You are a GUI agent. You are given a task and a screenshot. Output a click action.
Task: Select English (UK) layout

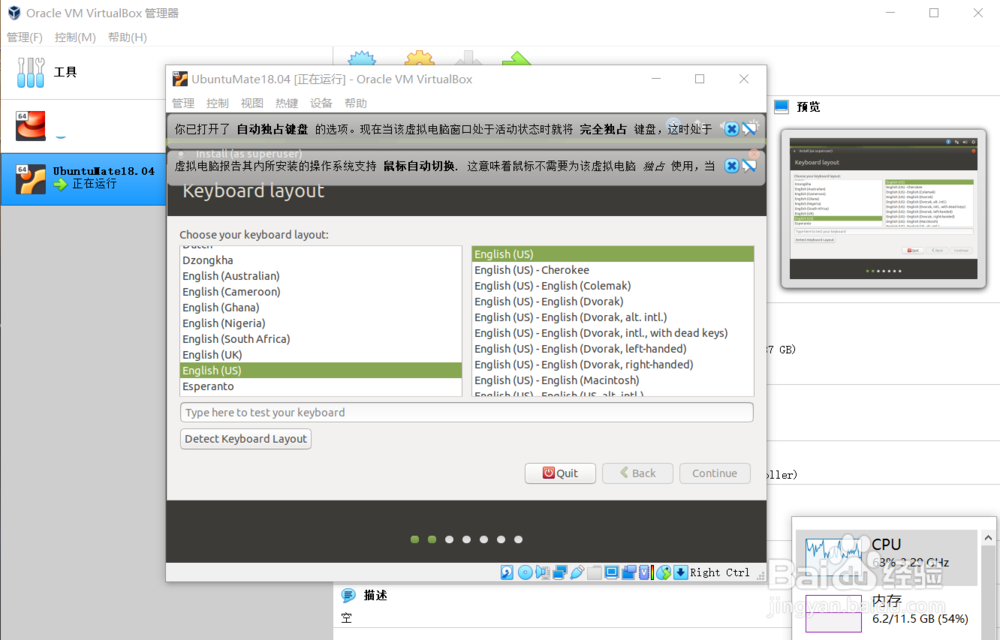321,354
